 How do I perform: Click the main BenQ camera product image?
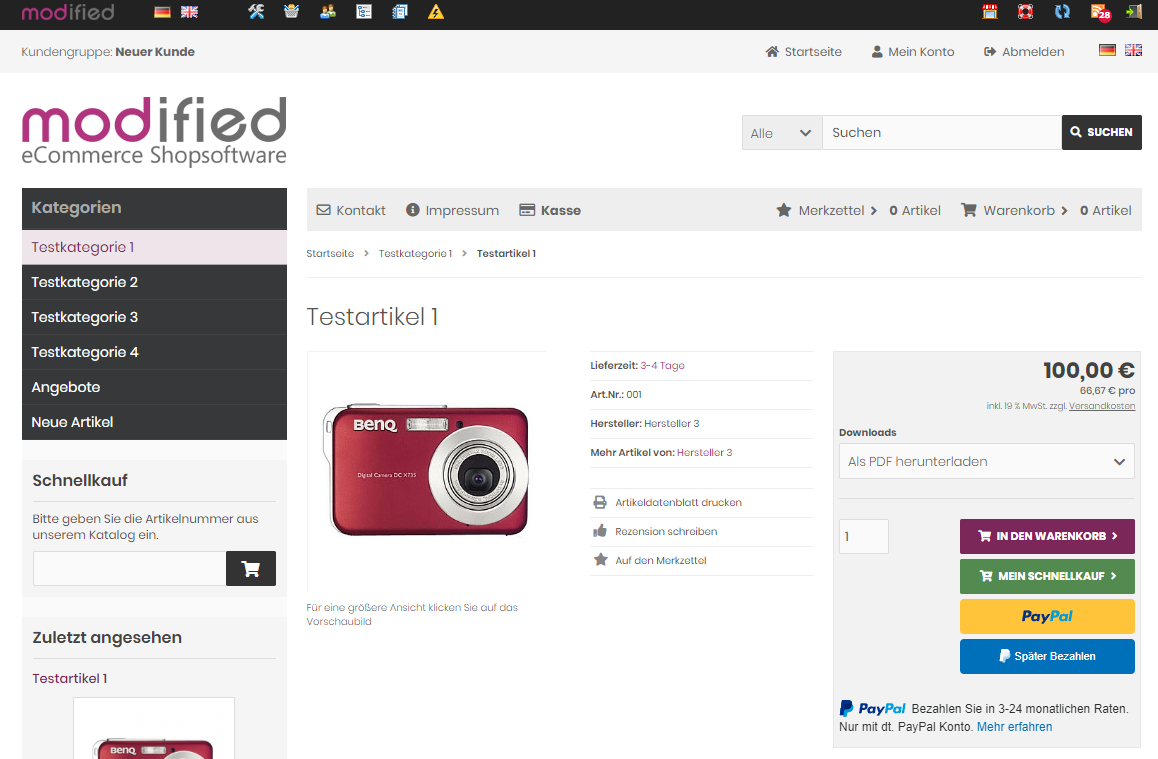(x=427, y=470)
